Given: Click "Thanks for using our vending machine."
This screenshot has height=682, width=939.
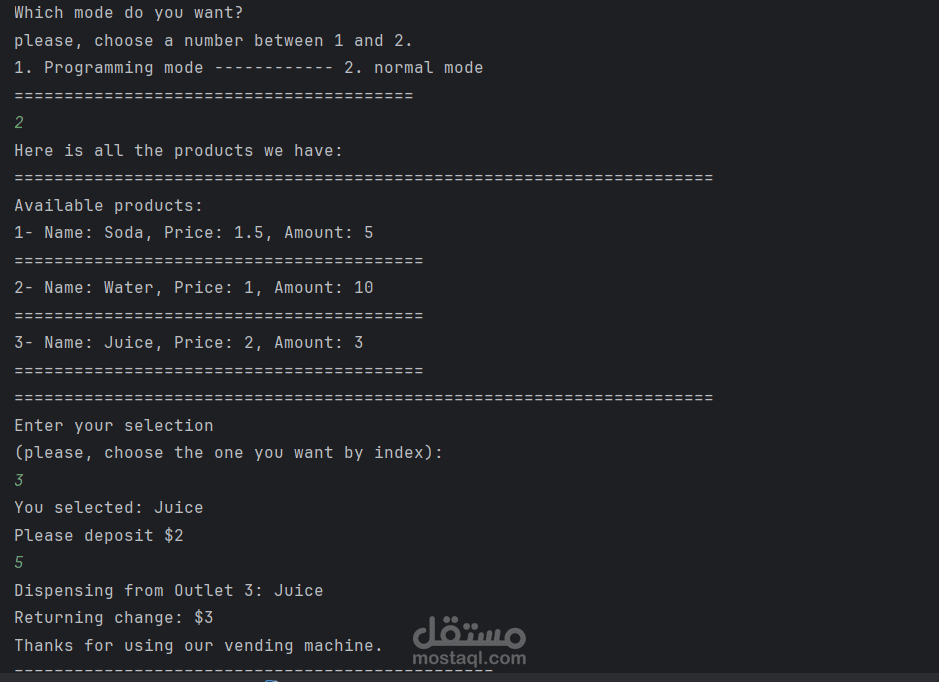Looking at the screenshot, I should (198, 646).
